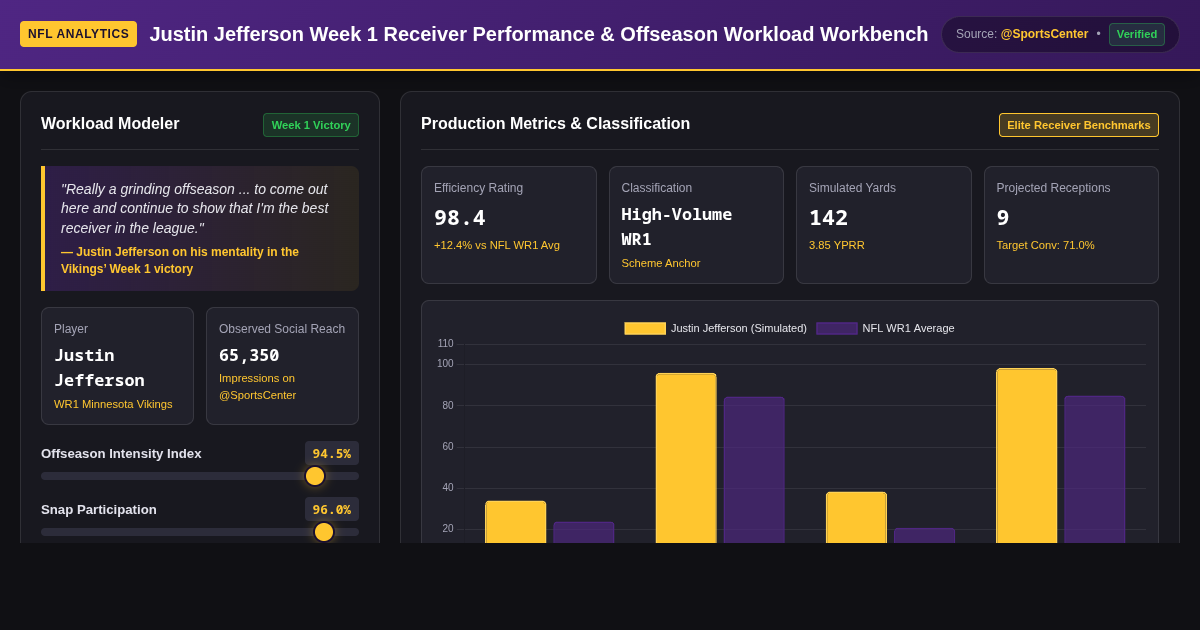Click the NFL ANALYTICS badge
Screen dimensions: 1200x630
pyautogui.click(x=78, y=34)
